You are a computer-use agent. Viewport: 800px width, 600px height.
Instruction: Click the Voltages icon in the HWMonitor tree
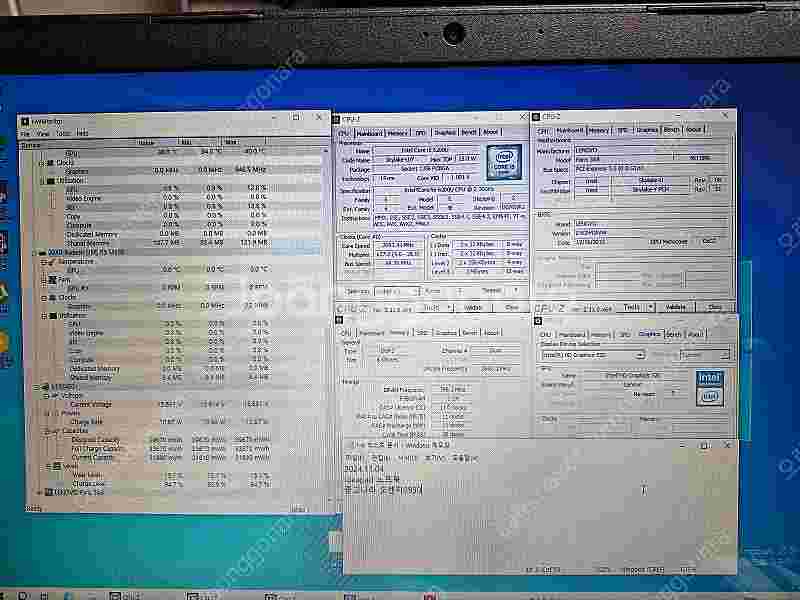pos(55,395)
